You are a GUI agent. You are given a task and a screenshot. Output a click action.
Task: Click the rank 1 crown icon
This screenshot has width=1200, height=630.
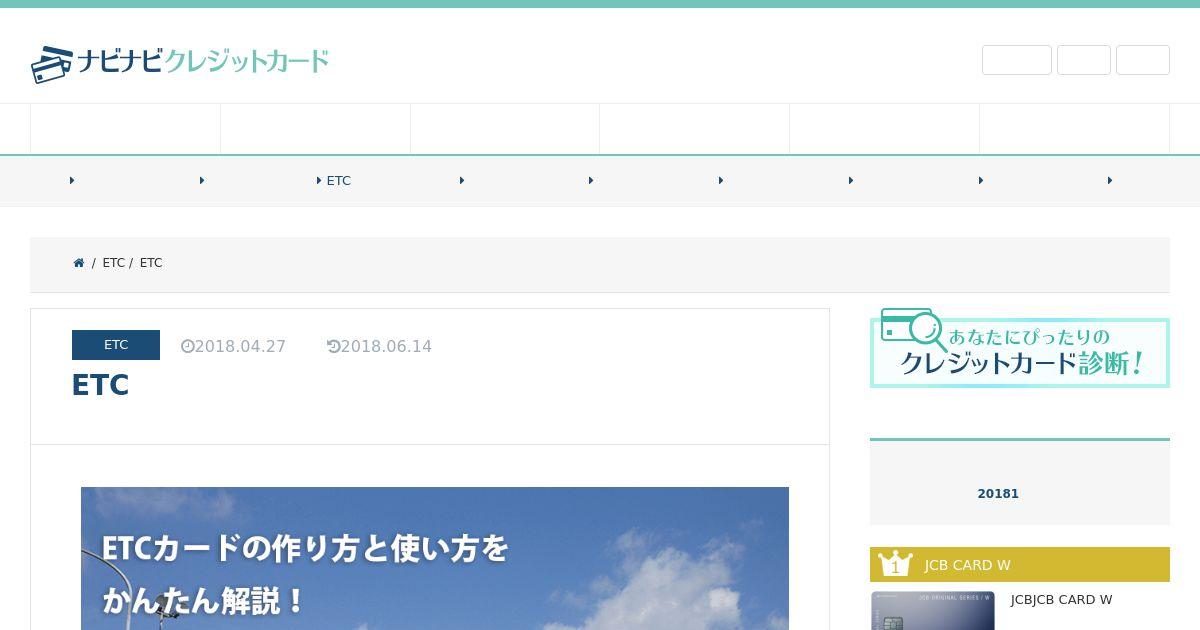[x=895, y=564]
